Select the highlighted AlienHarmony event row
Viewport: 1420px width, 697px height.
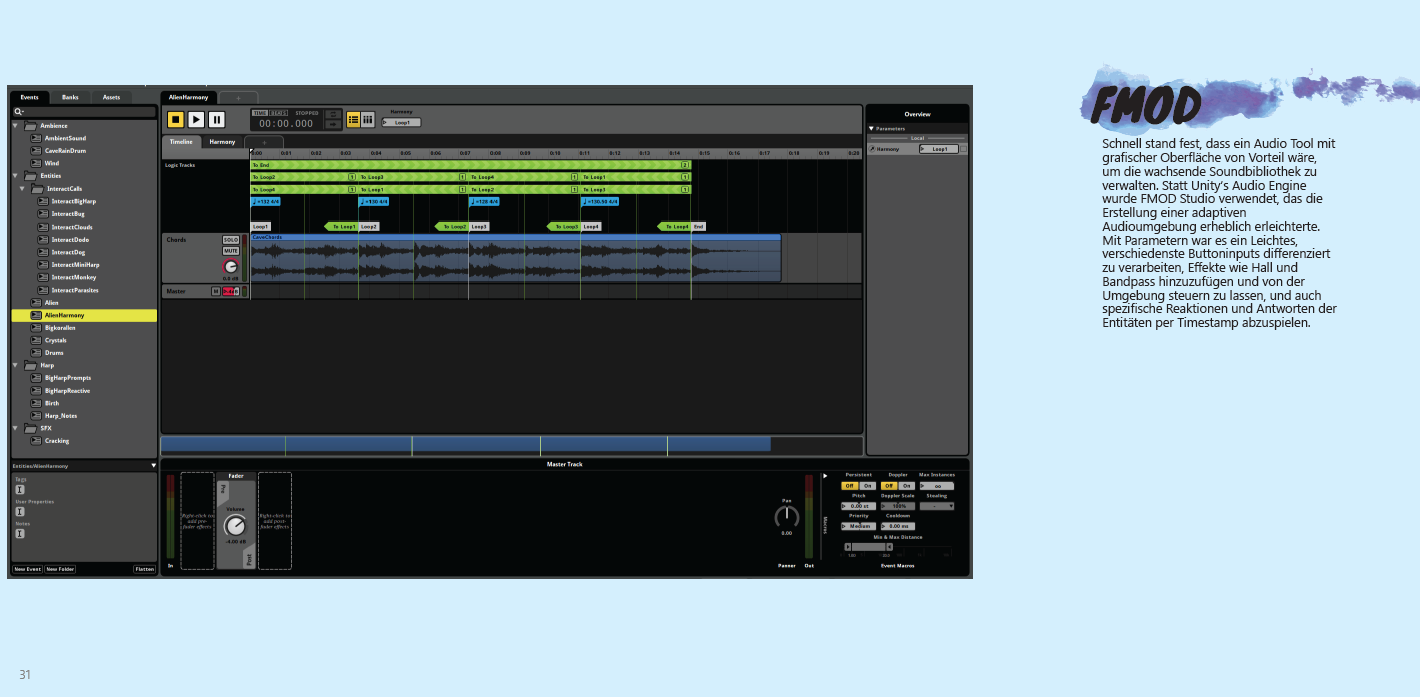(84, 315)
